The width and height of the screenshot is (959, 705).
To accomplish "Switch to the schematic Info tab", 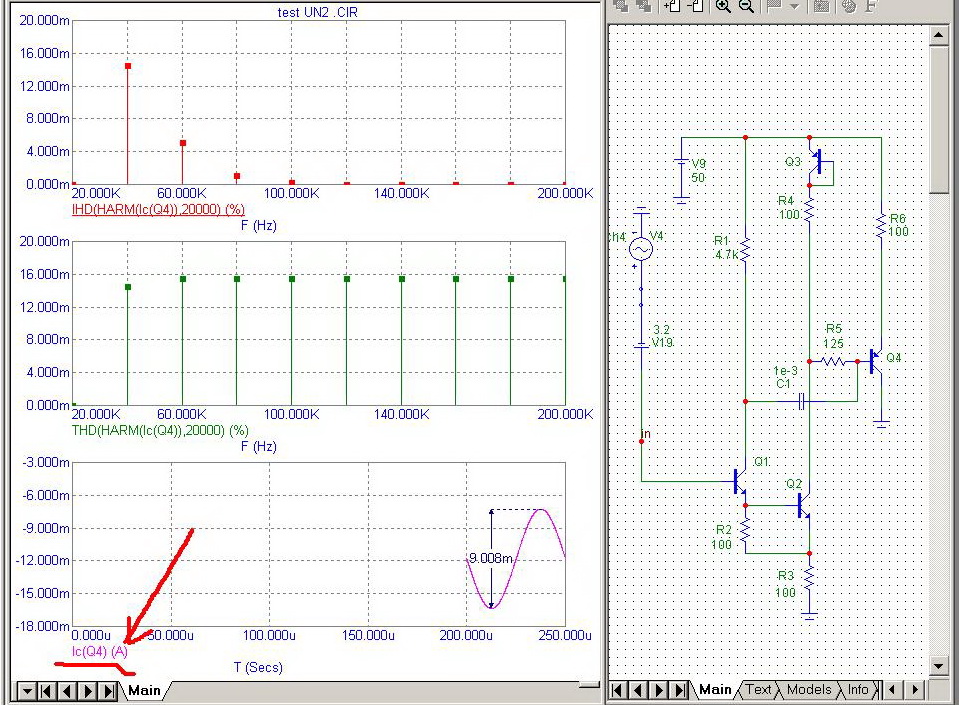I will click(x=858, y=690).
